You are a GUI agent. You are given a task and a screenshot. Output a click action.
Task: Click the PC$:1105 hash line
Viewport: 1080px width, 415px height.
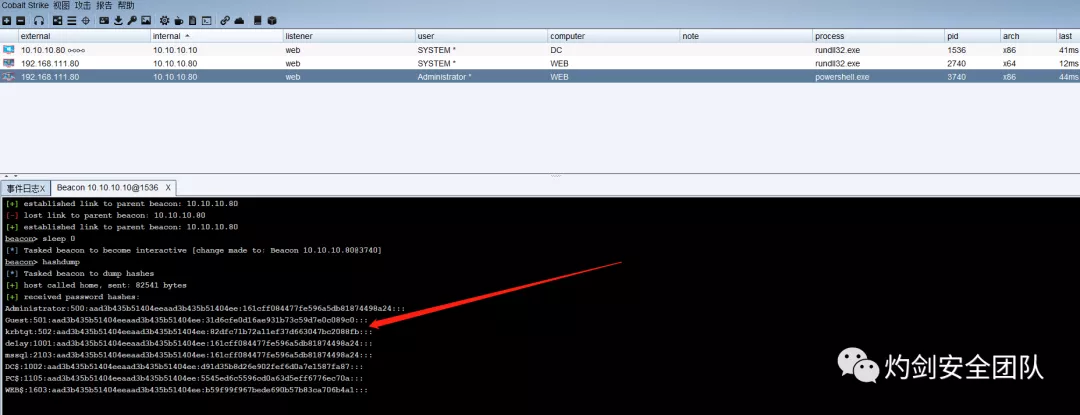tap(184, 378)
